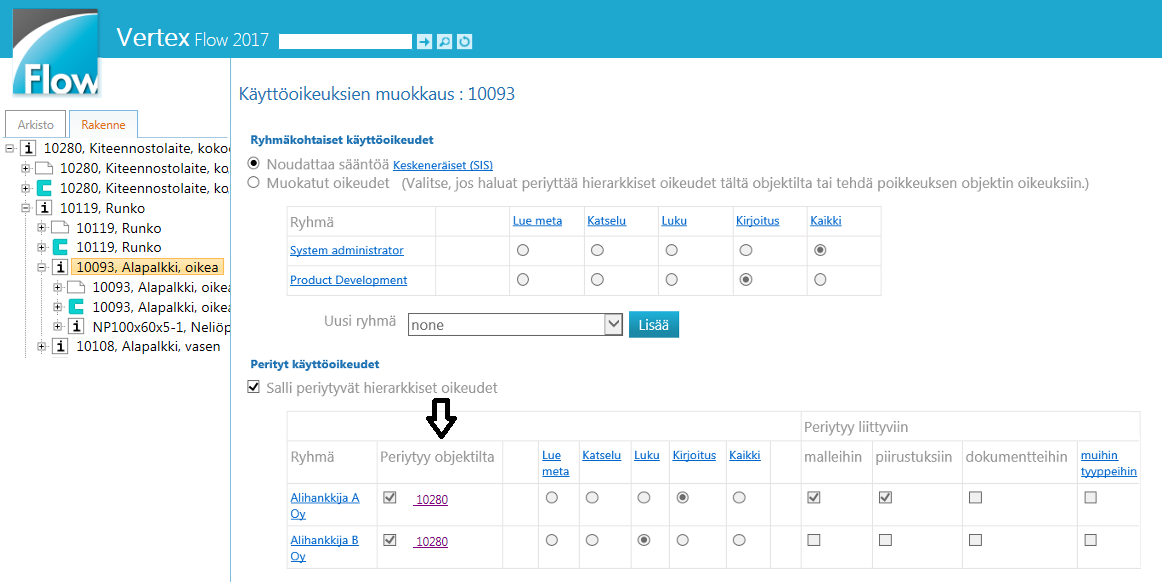Click the item icon of NP100x60x5-1 node
This screenshot has width=1162, height=582.
[x=76, y=327]
